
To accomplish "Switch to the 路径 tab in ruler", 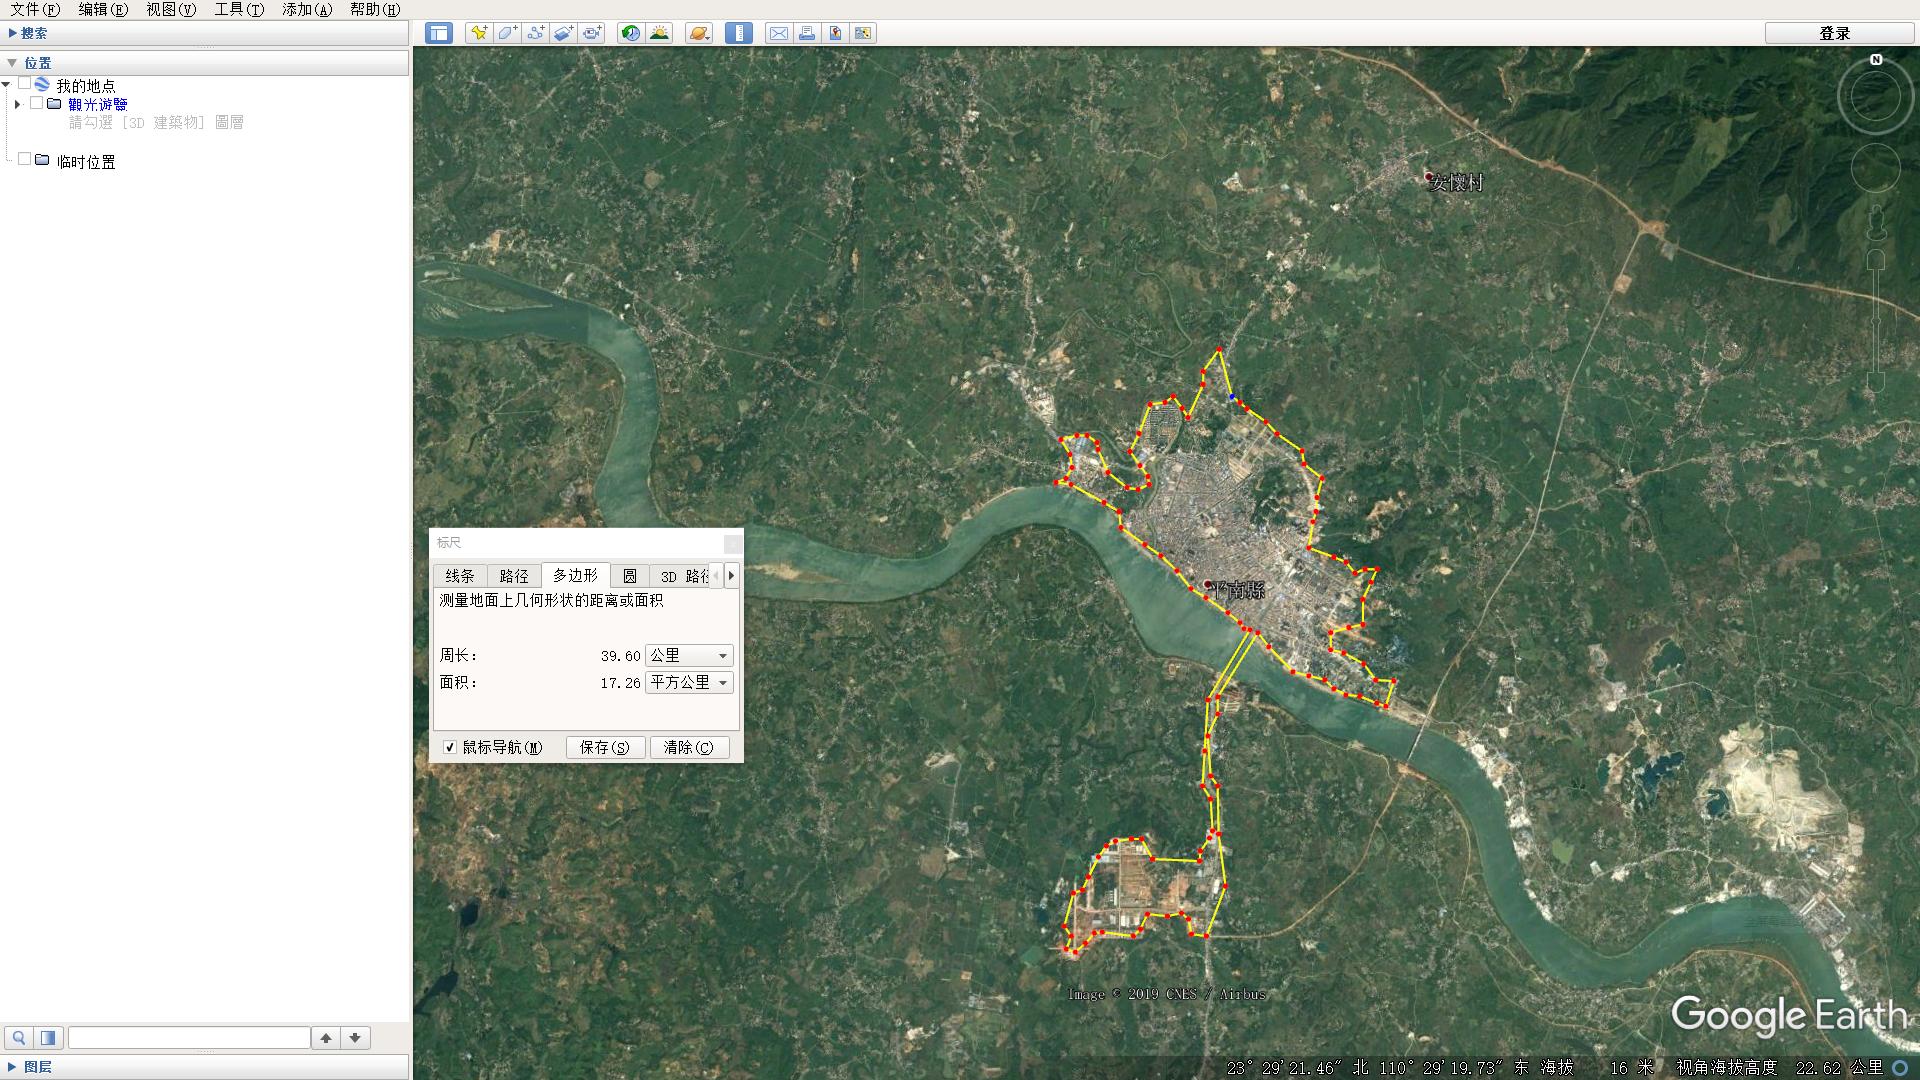I will (x=514, y=576).
